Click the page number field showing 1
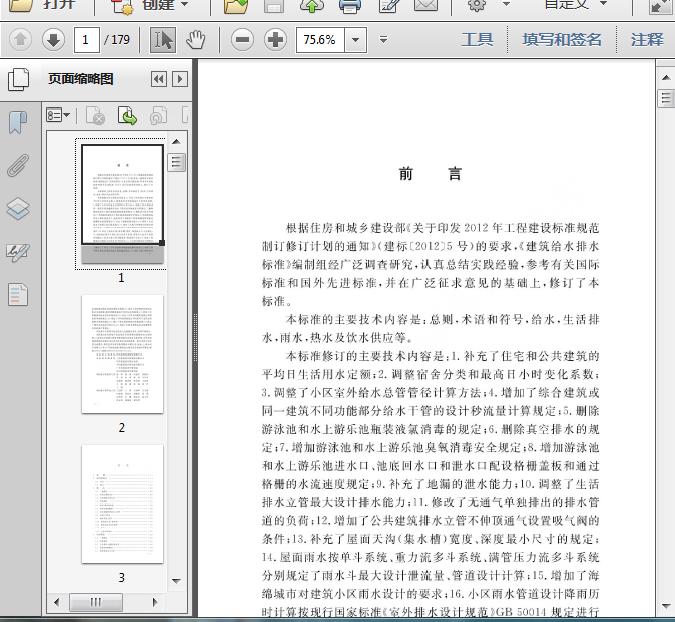The height and width of the screenshot is (622, 675). pyautogui.click(x=87, y=40)
